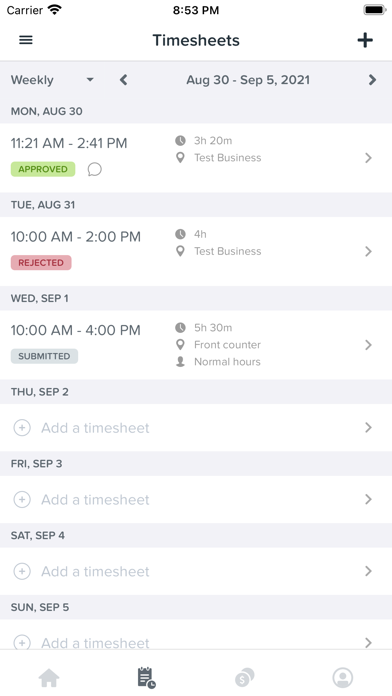Select the Aug 30 - Sep 5, 2021 date range
Screen dimensions: 392x696
click(248, 80)
